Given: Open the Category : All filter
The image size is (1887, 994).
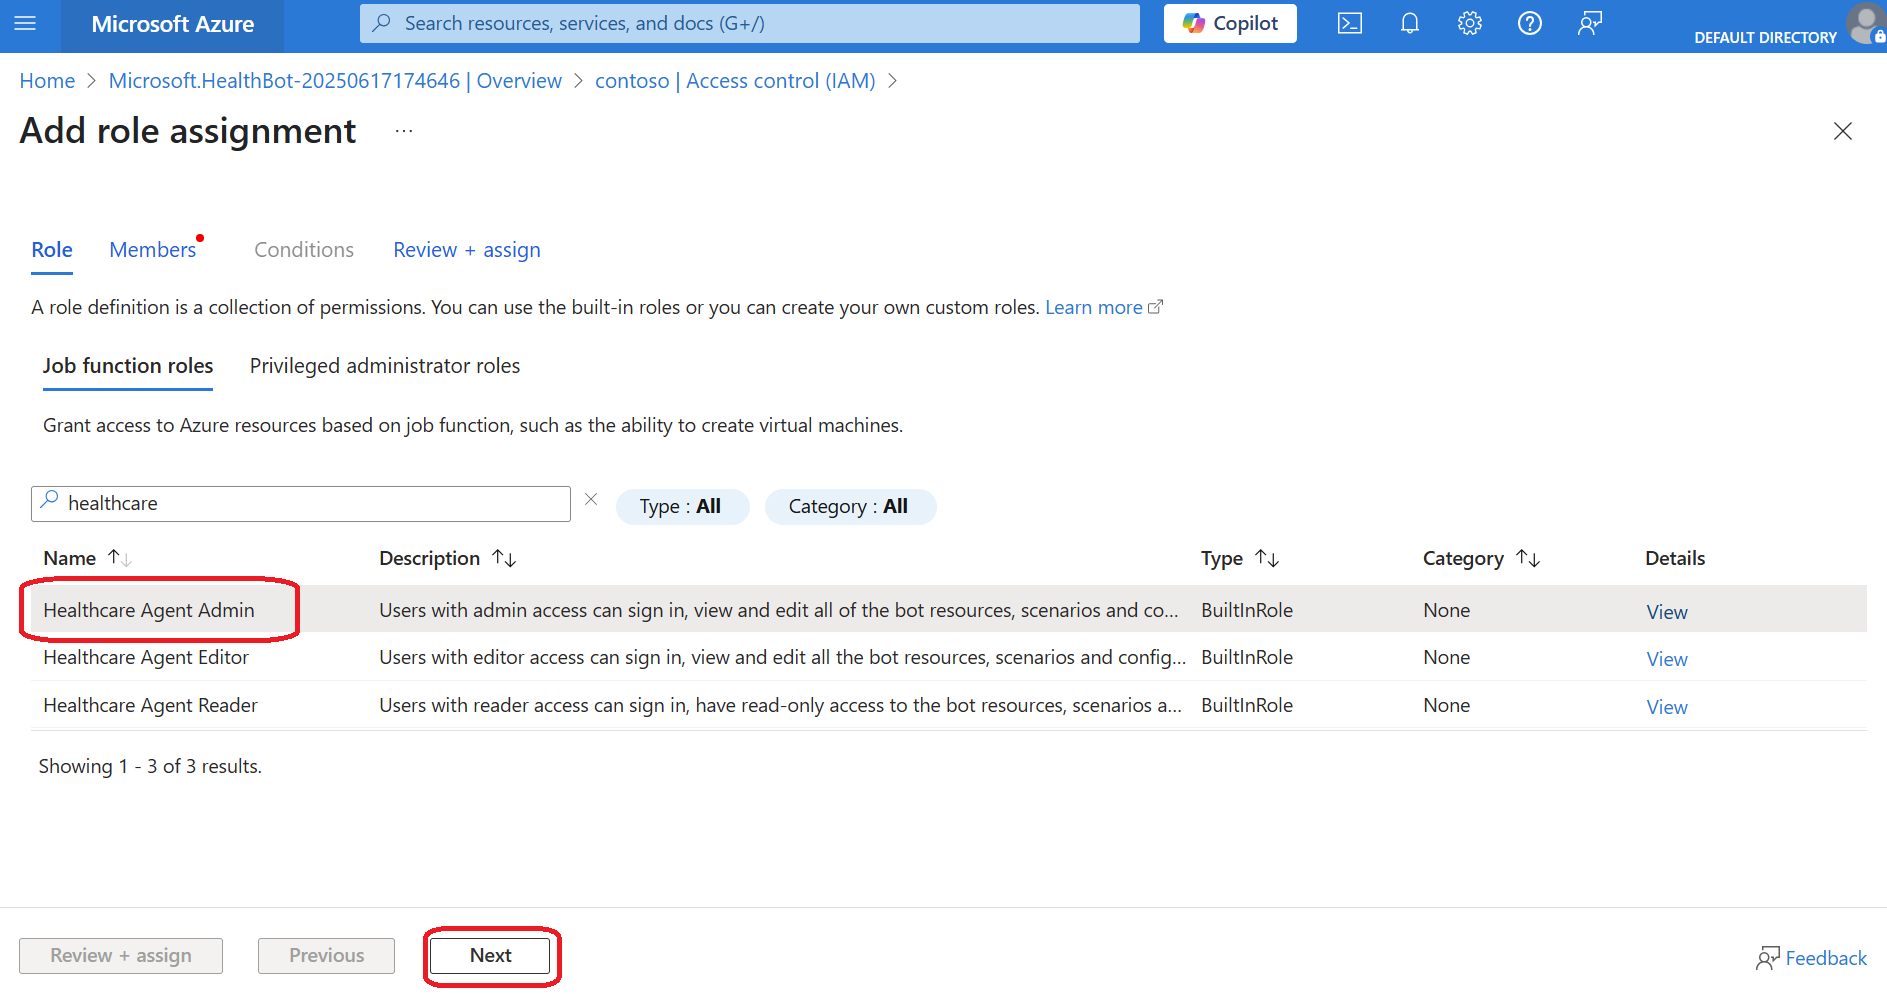Looking at the screenshot, I should pos(850,506).
